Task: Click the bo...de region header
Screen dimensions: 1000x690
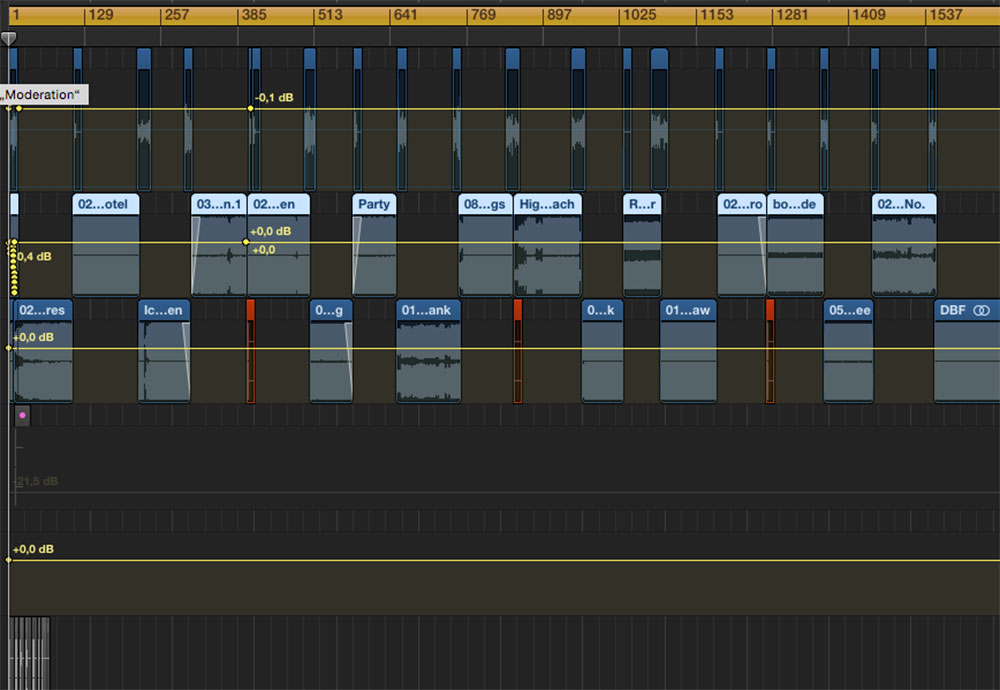Action: [795, 204]
